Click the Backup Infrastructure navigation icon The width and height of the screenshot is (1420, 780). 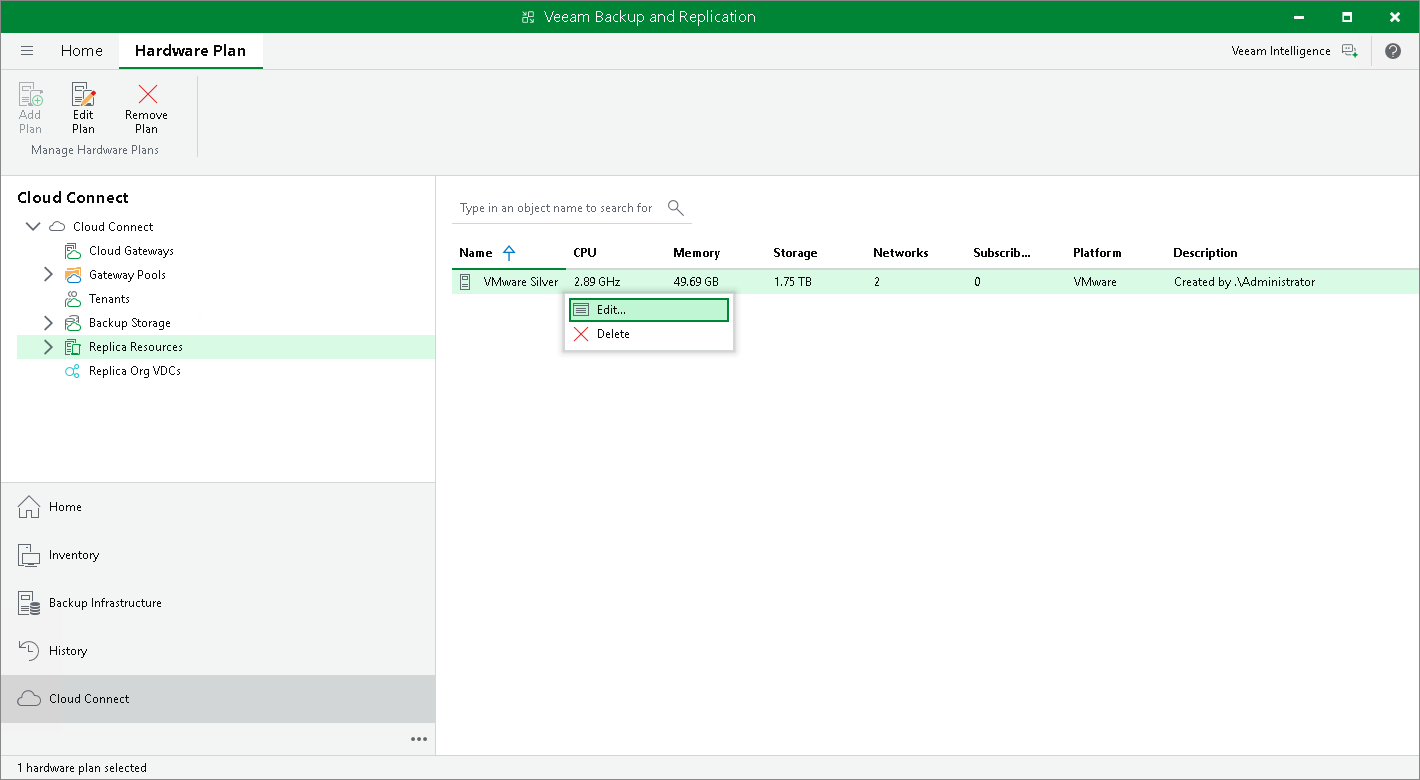pyautogui.click(x=30, y=603)
